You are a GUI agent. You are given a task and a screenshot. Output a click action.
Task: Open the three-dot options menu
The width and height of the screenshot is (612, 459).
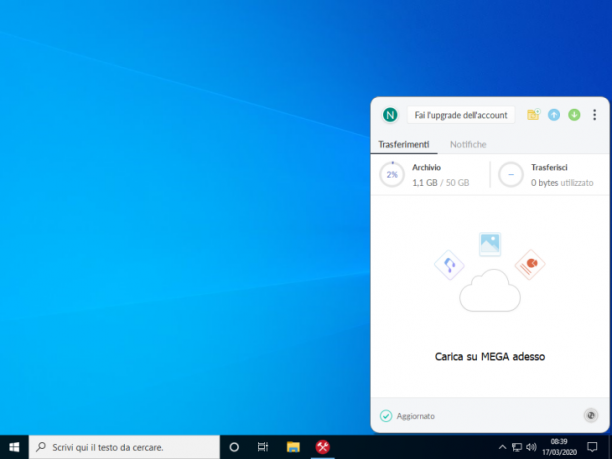click(x=594, y=115)
